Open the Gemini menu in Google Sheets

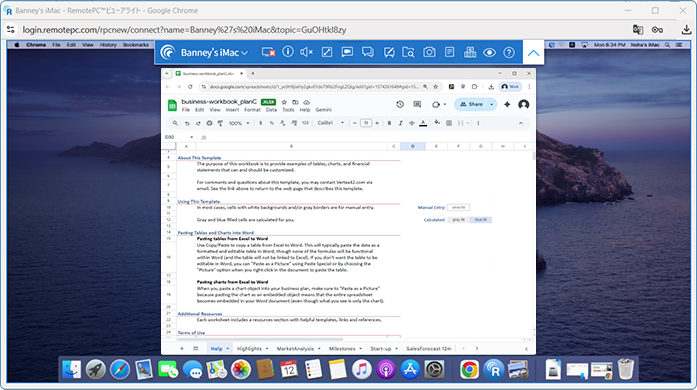point(323,110)
